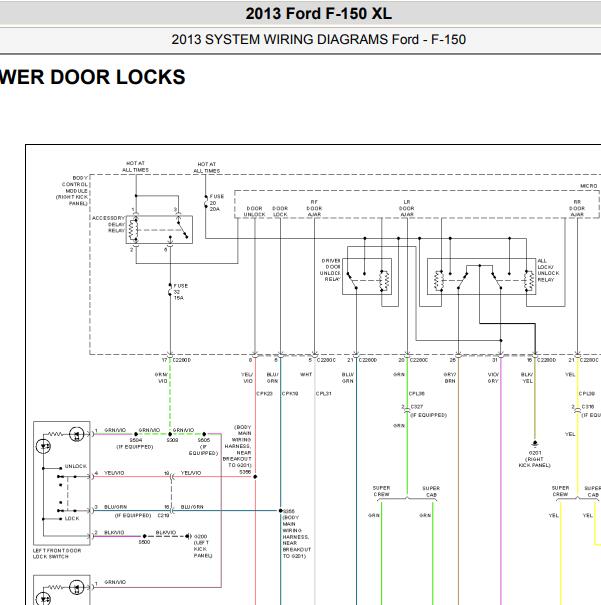This screenshot has width=601, height=605.
Task: Click the 'C327' connector label
Action: [x=417, y=407]
